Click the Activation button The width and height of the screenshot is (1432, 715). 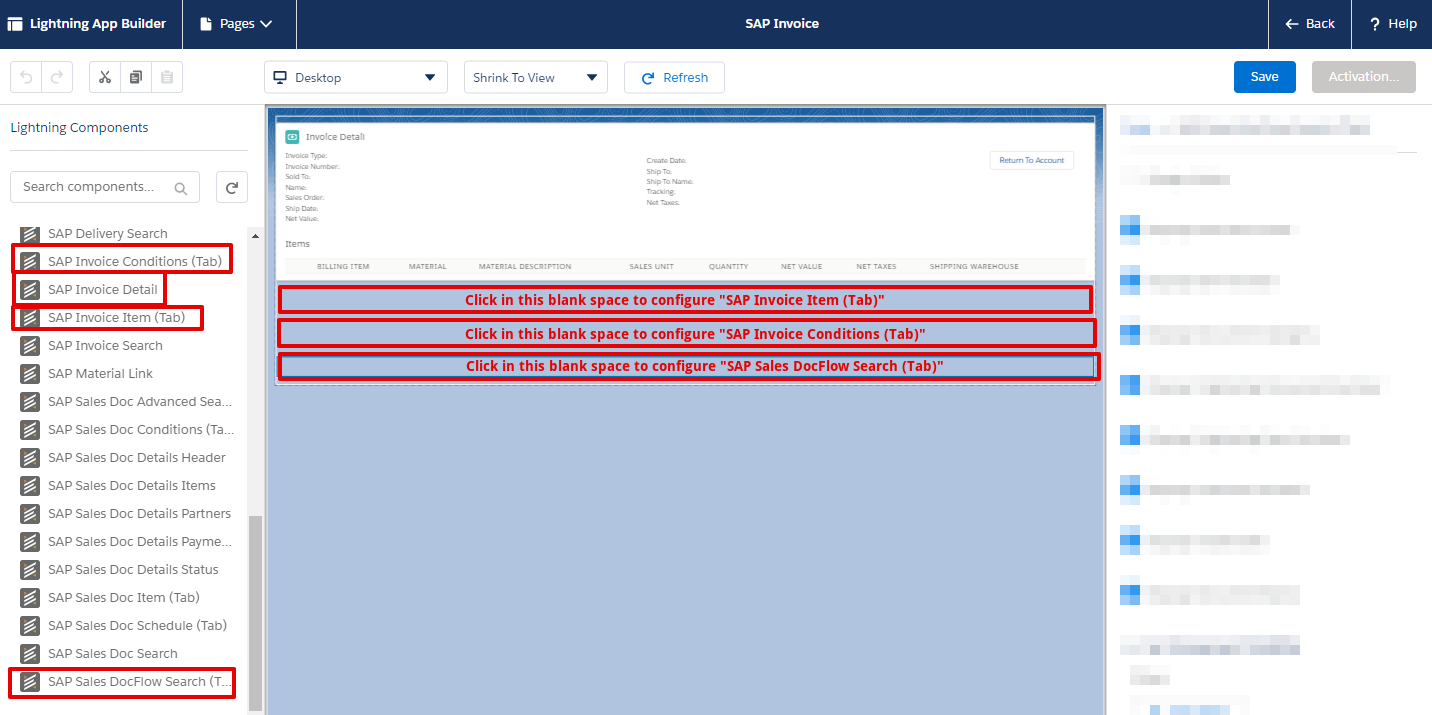click(1363, 77)
